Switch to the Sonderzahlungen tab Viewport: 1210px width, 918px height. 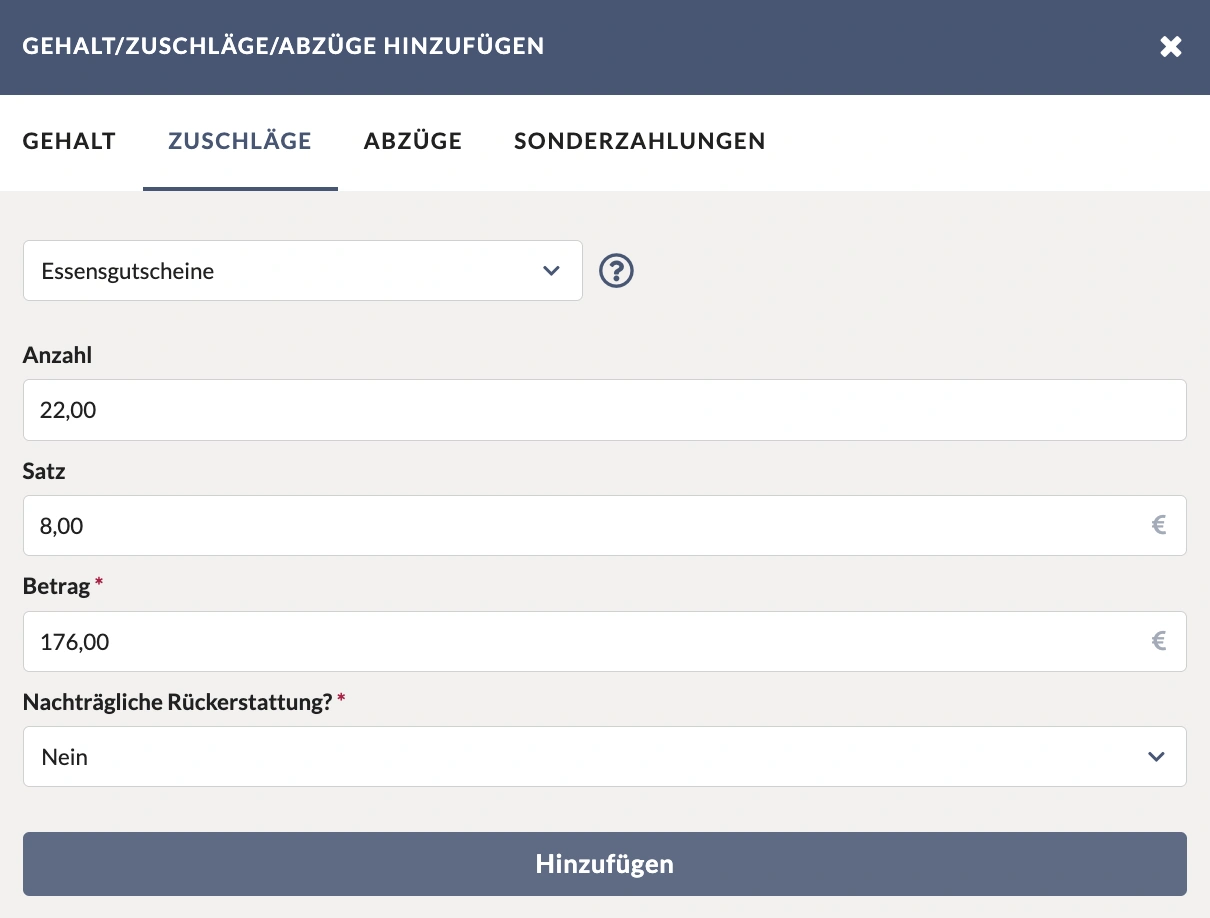639,141
